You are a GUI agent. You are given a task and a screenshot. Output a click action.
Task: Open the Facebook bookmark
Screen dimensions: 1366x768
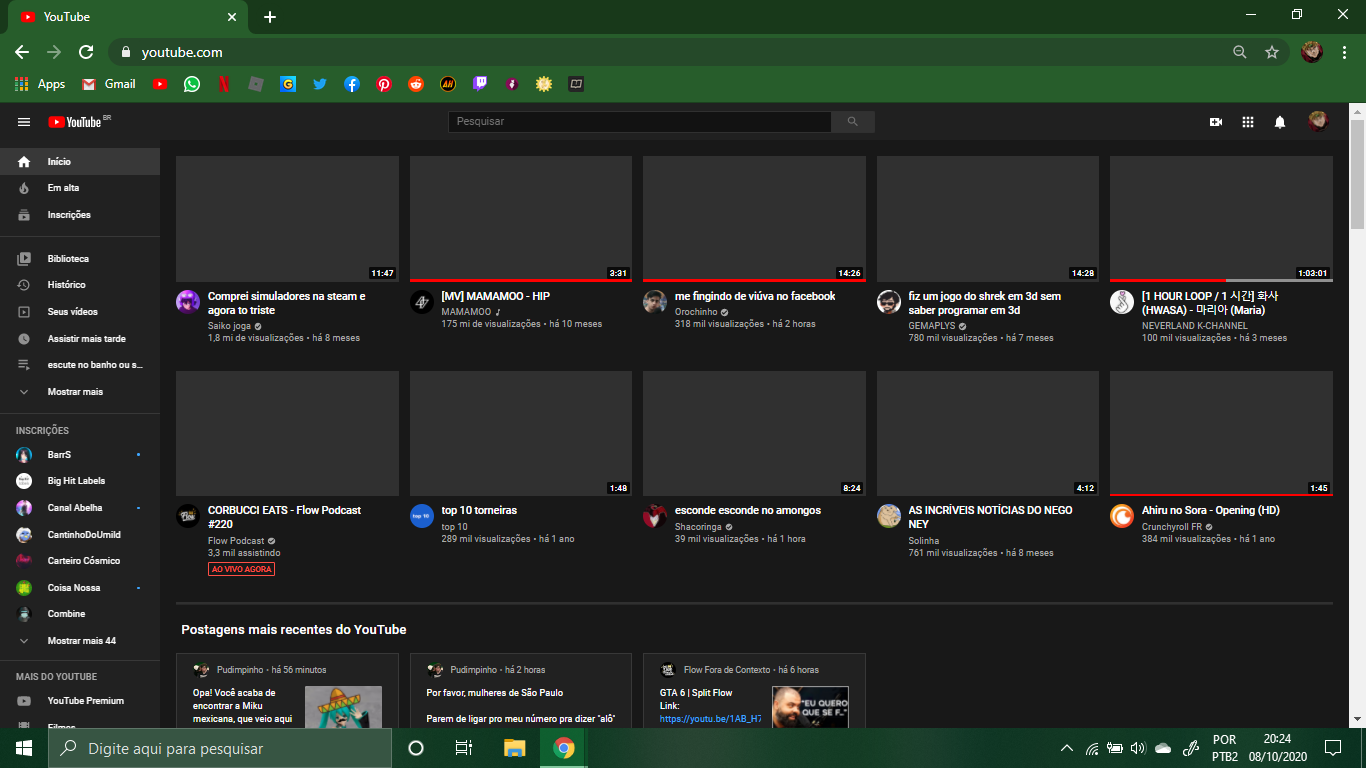click(352, 84)
